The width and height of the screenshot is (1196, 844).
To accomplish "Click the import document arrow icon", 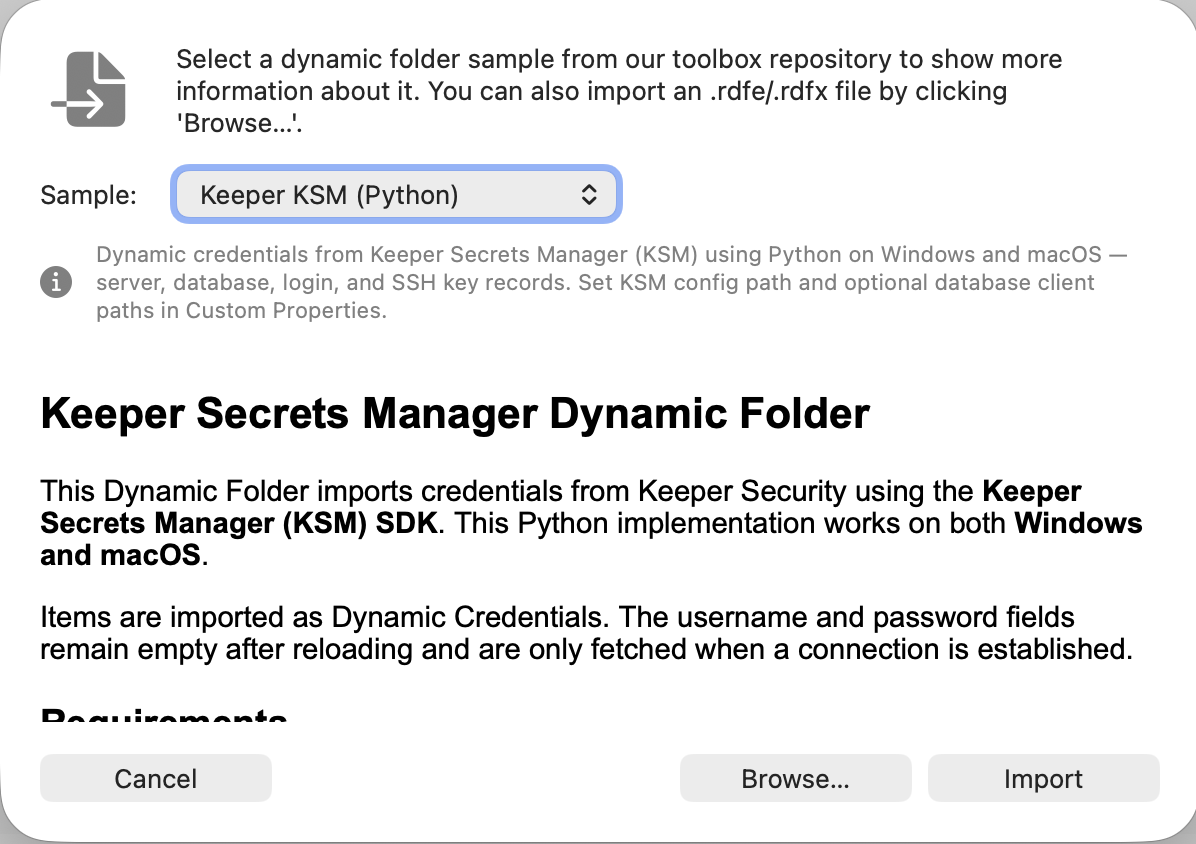I will [89, 90].
